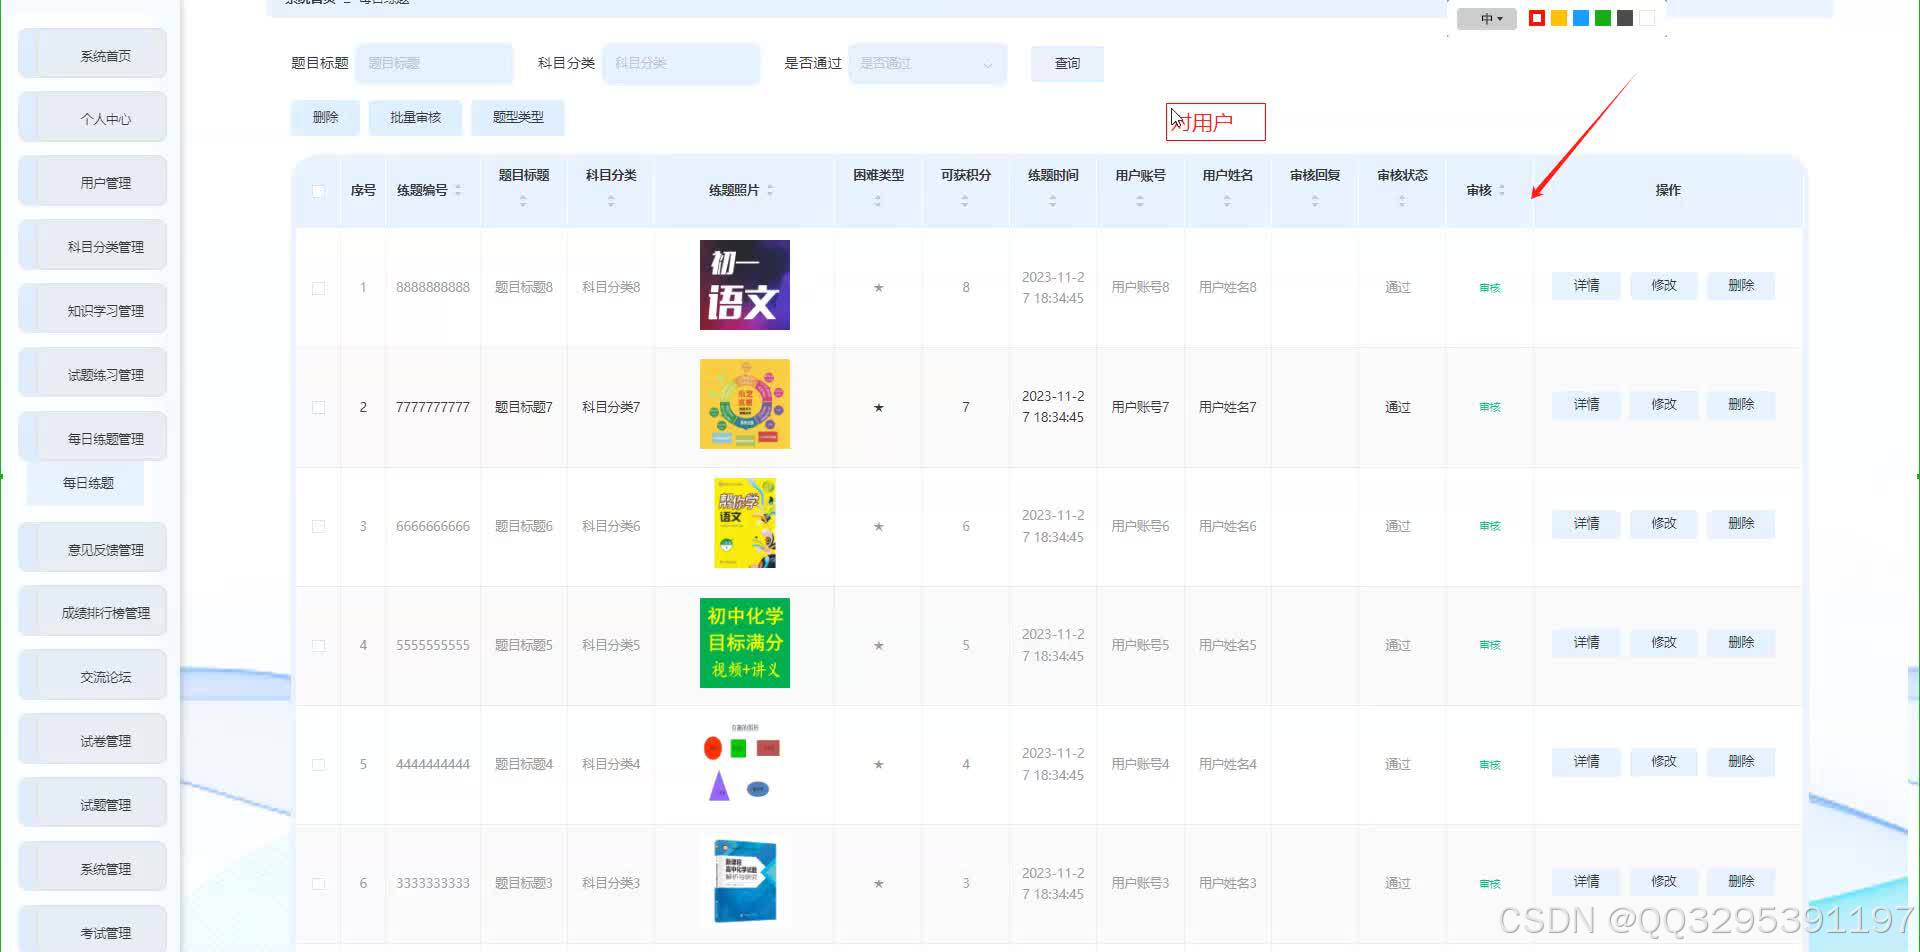This screenshot has width=1920, height=952.
Task: Navigate to 交流论坛
Action: point(104,675)
